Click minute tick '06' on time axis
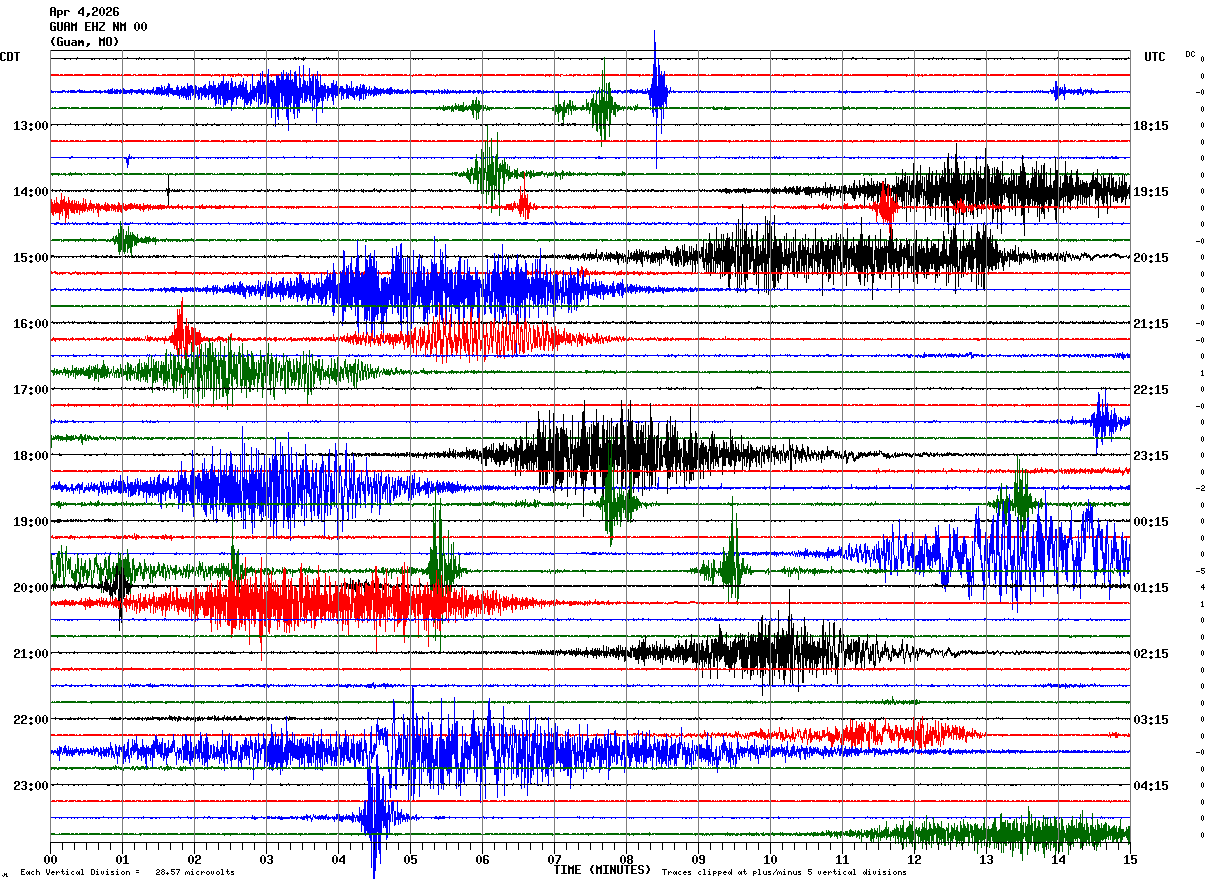 click(x=482, y=859)
